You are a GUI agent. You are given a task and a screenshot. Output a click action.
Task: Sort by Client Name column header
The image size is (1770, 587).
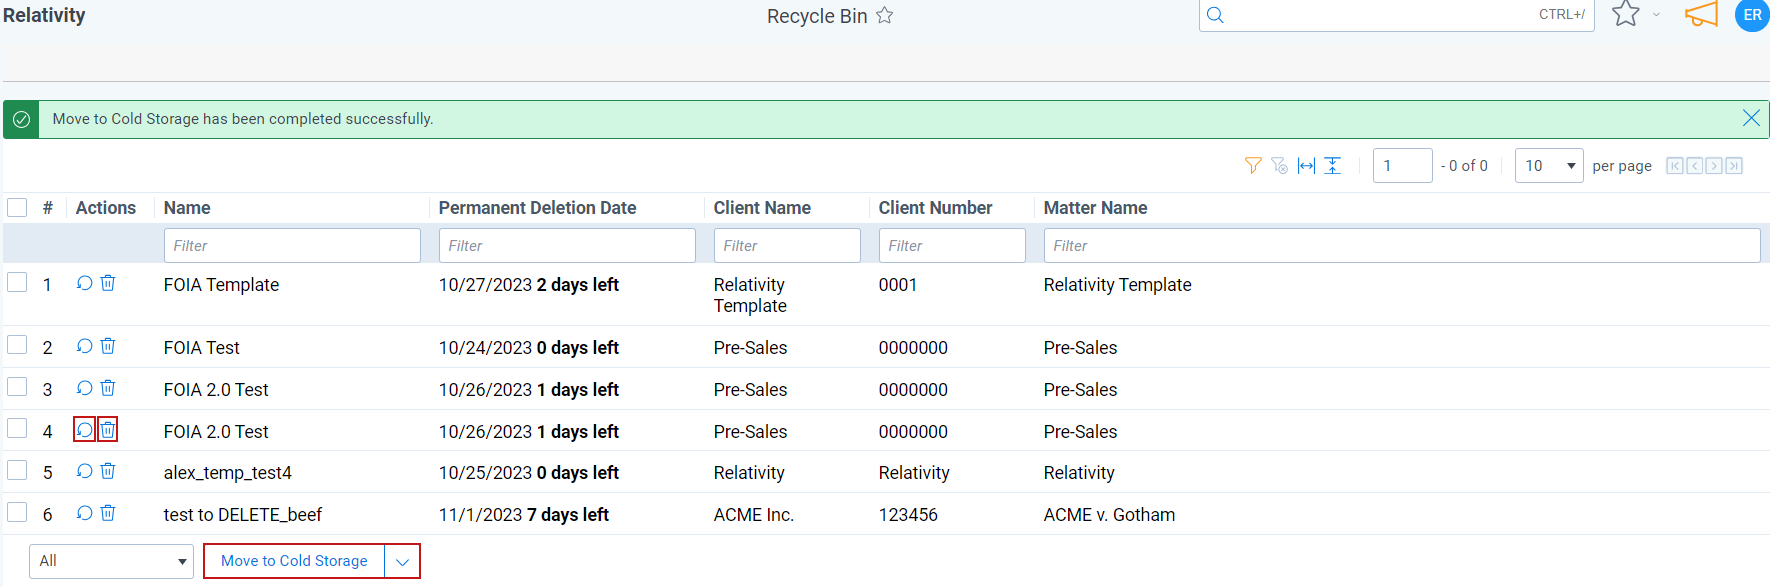point(762,208)
